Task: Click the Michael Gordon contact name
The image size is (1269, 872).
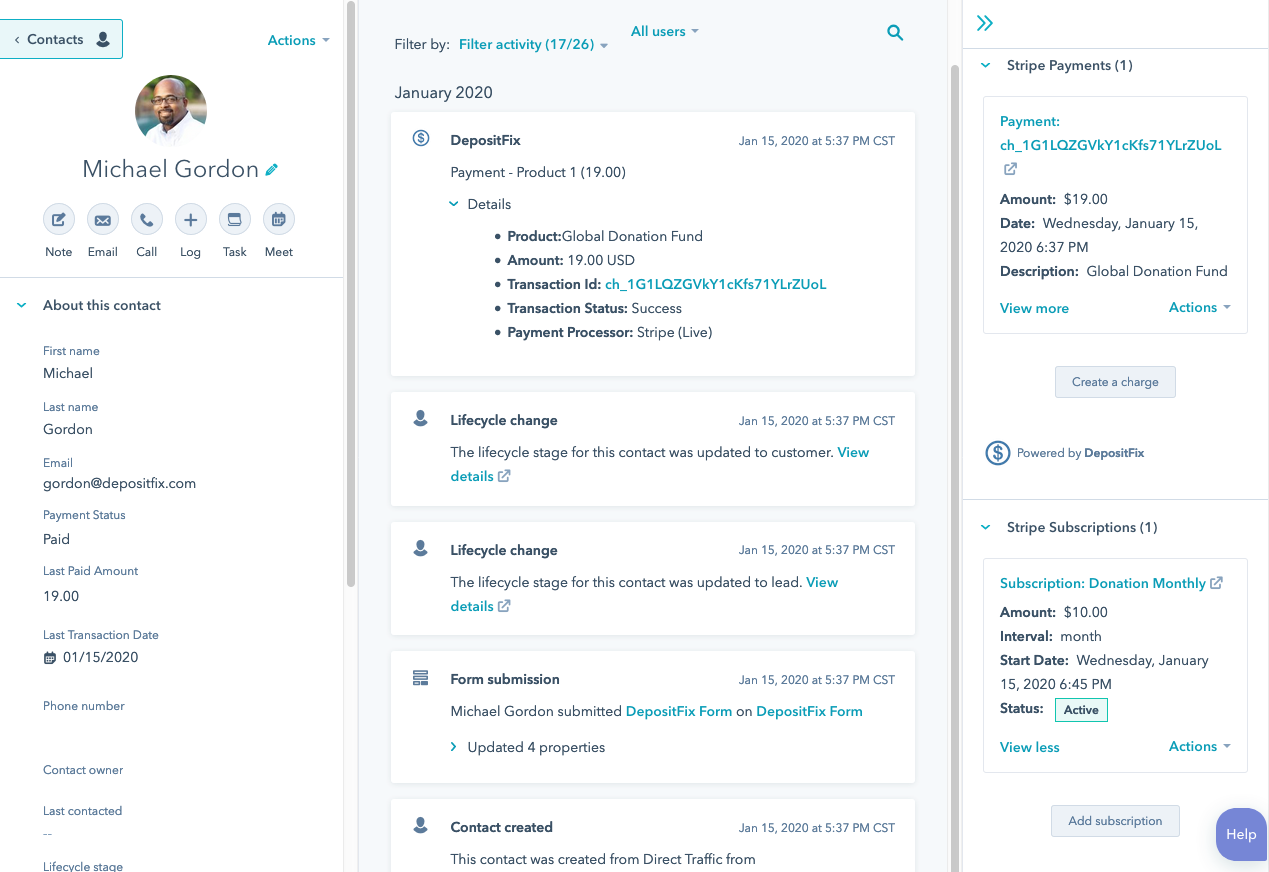Action: [x=171, y=169]
